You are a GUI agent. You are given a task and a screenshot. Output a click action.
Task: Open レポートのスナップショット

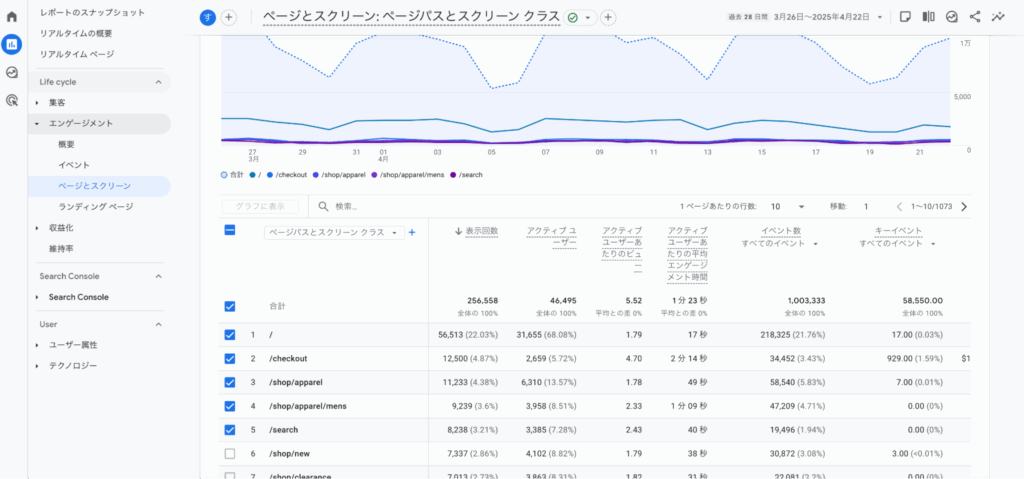coord(92,12)
